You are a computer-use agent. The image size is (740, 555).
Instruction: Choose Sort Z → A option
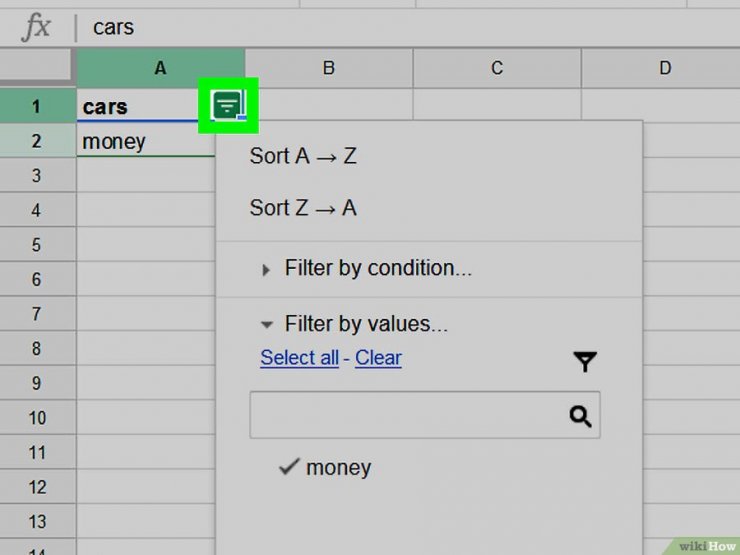[303, 208]
